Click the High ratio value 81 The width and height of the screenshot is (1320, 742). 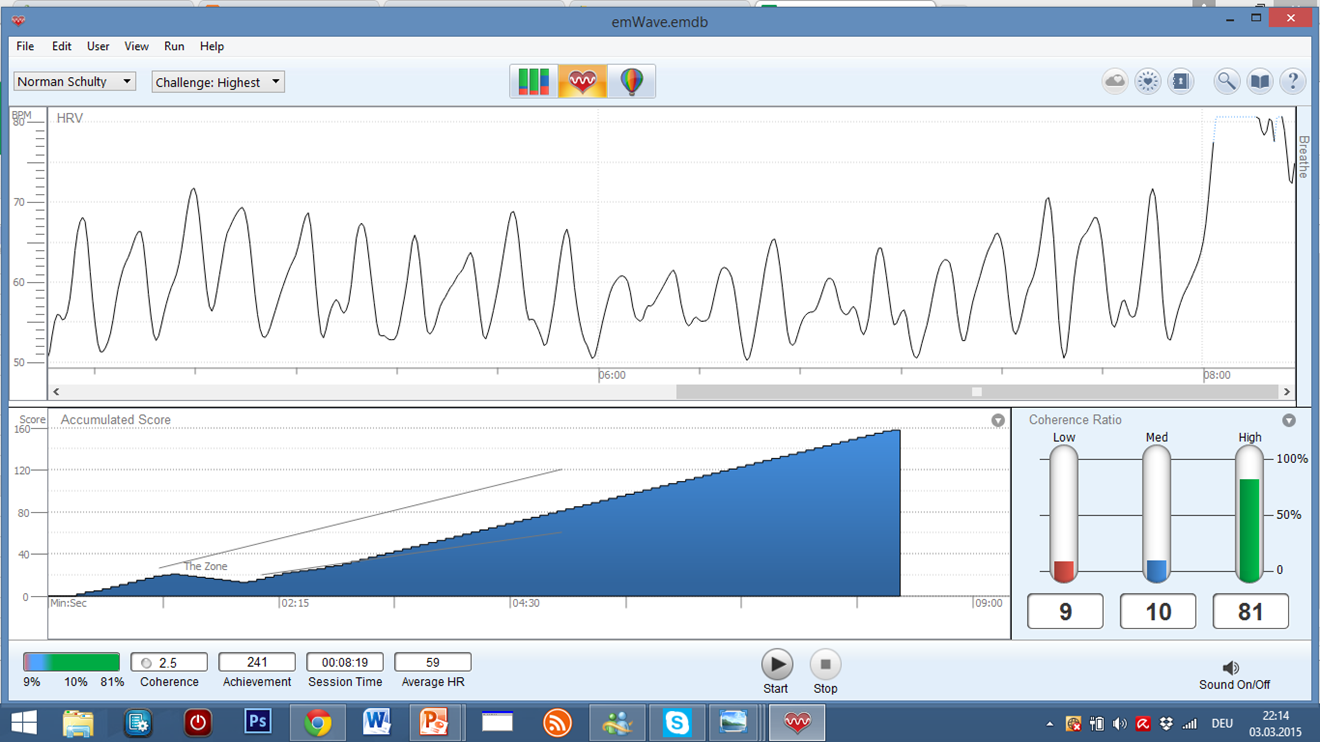(x=1251, y=611)
